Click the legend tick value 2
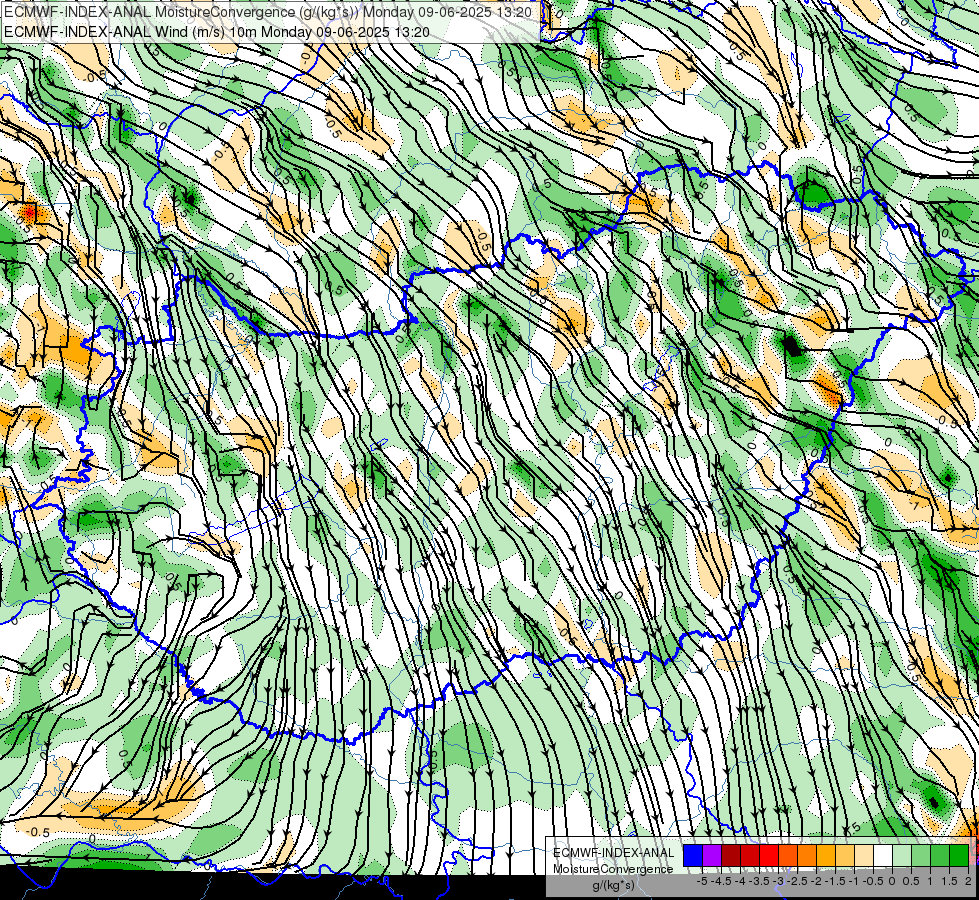The width and height of the screenshot is (979, 900). [968, 881]
